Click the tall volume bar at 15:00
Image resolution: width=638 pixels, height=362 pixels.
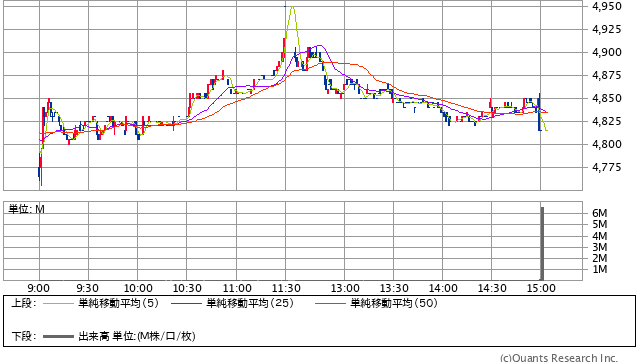[x=542, y=244]
